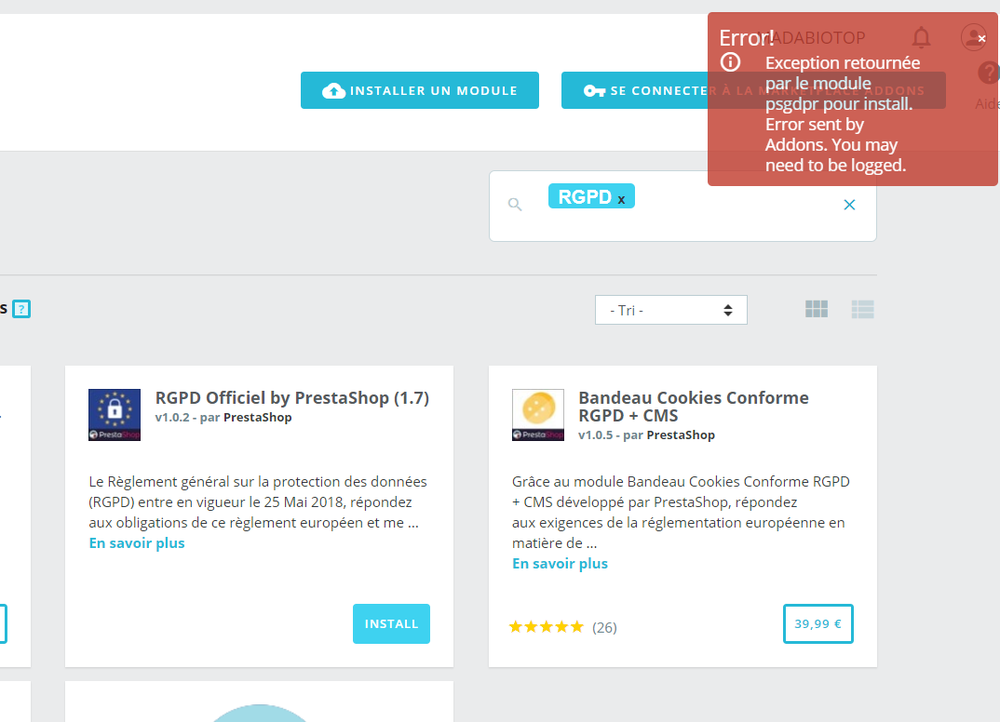
Task: Dismiss the red Error notification
Action: 982,39
